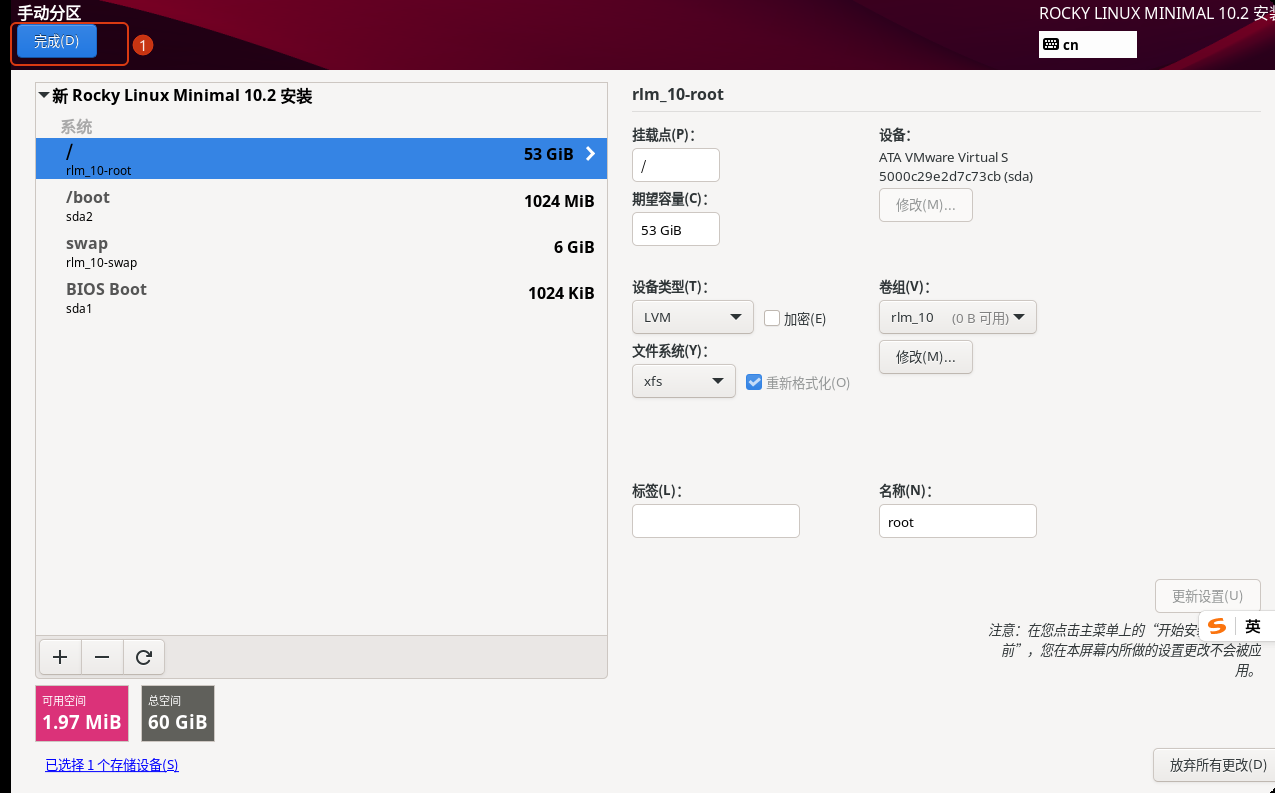Click the 总空间 60 GiB indicator
The height and width of the screenshot is (793, 1275).
178,713
